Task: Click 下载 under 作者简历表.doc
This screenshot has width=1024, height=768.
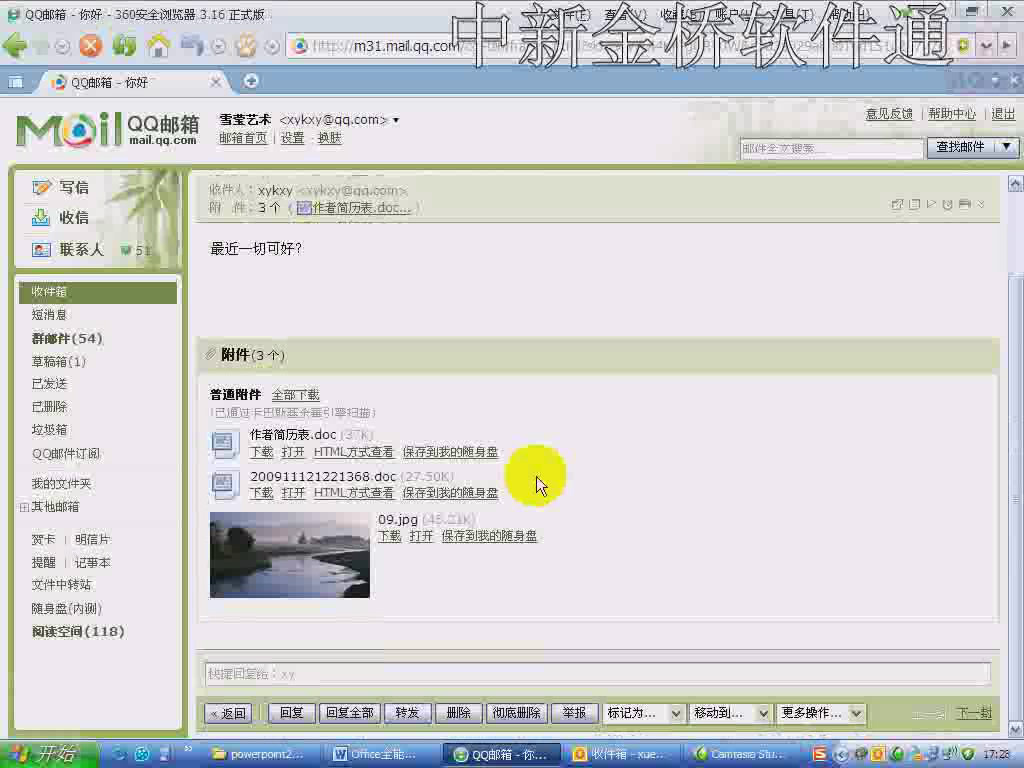Action: (261, 452)
